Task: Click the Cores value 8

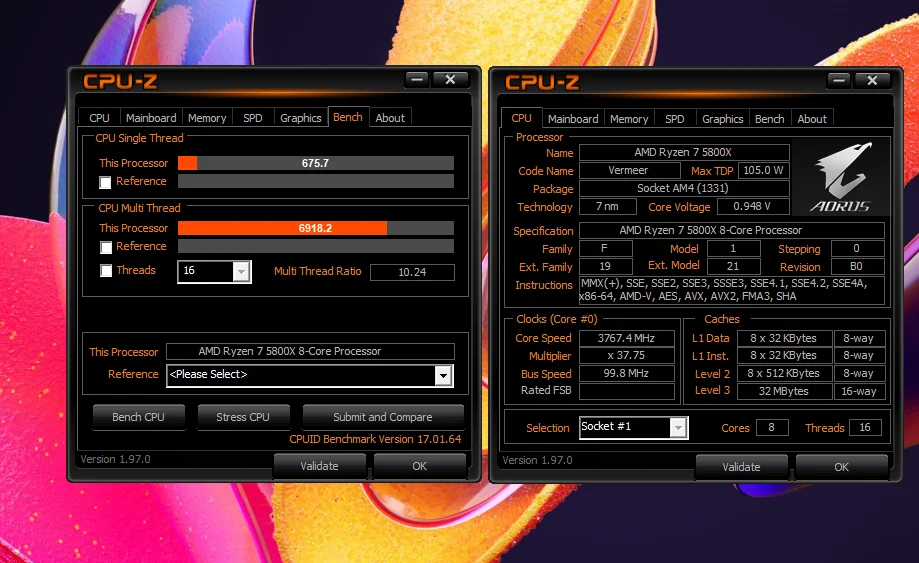Action: (772, 428)
